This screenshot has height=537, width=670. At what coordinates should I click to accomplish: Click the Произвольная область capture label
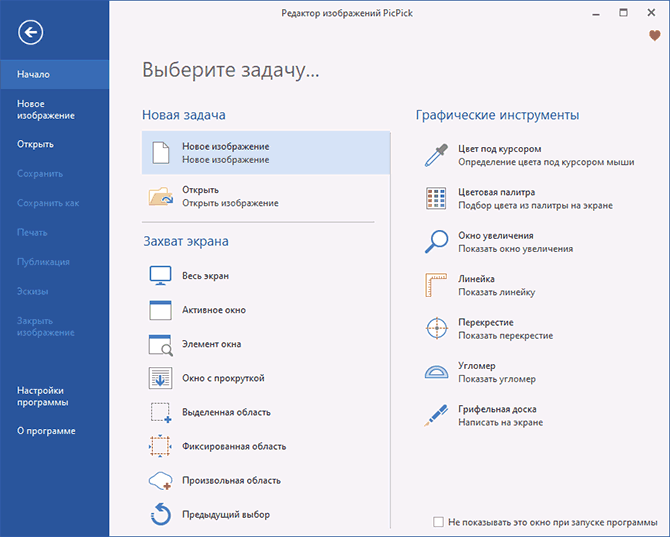point(232,481)
